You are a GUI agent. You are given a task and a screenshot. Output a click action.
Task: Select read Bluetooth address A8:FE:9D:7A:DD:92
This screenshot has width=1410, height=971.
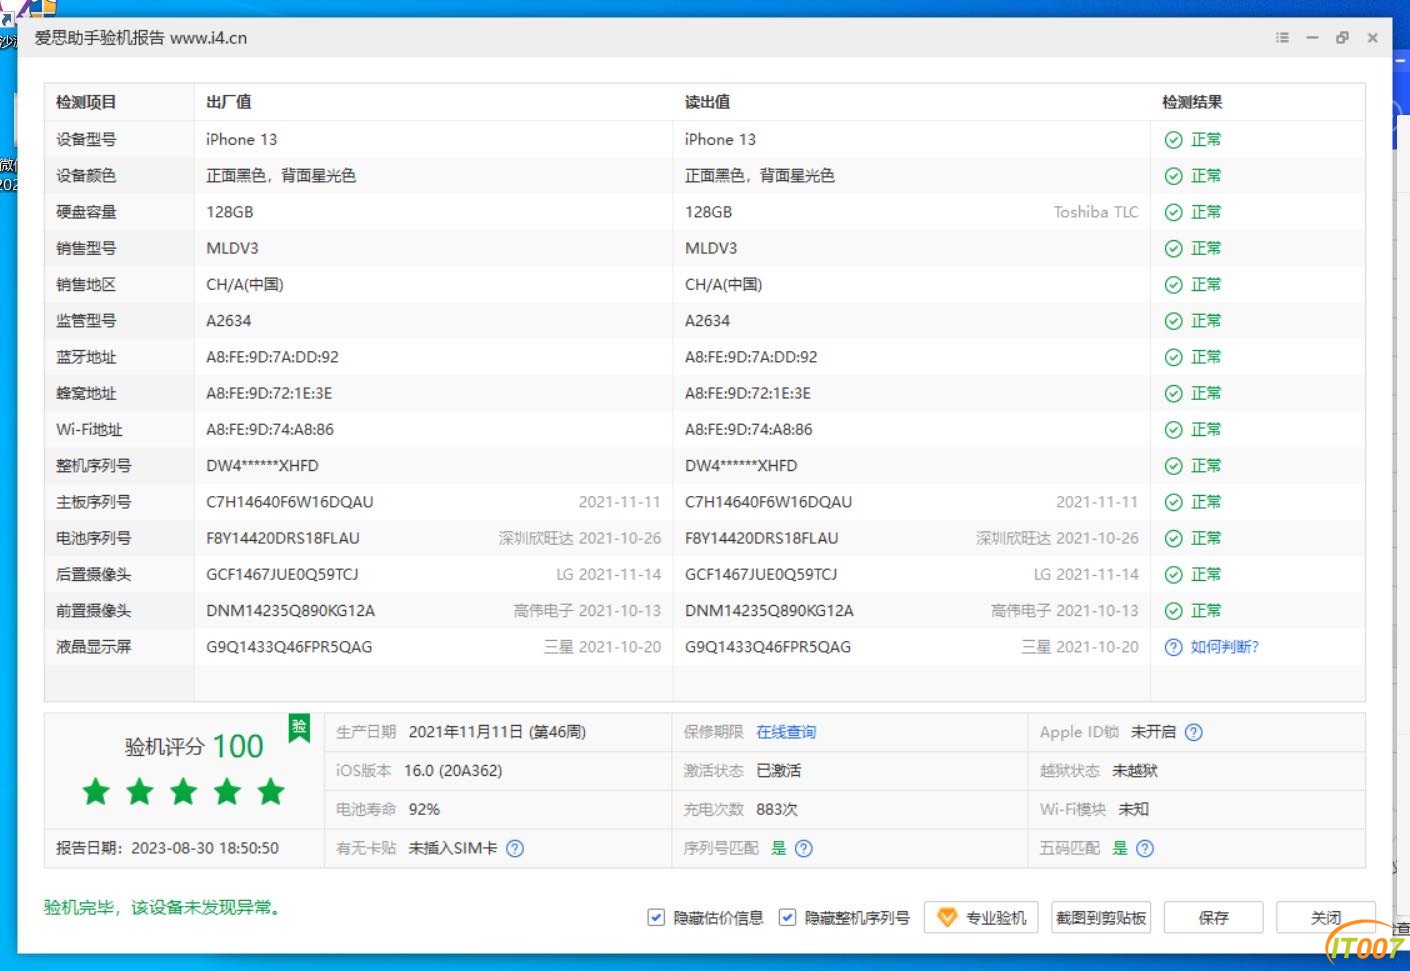tap(751, 357)
